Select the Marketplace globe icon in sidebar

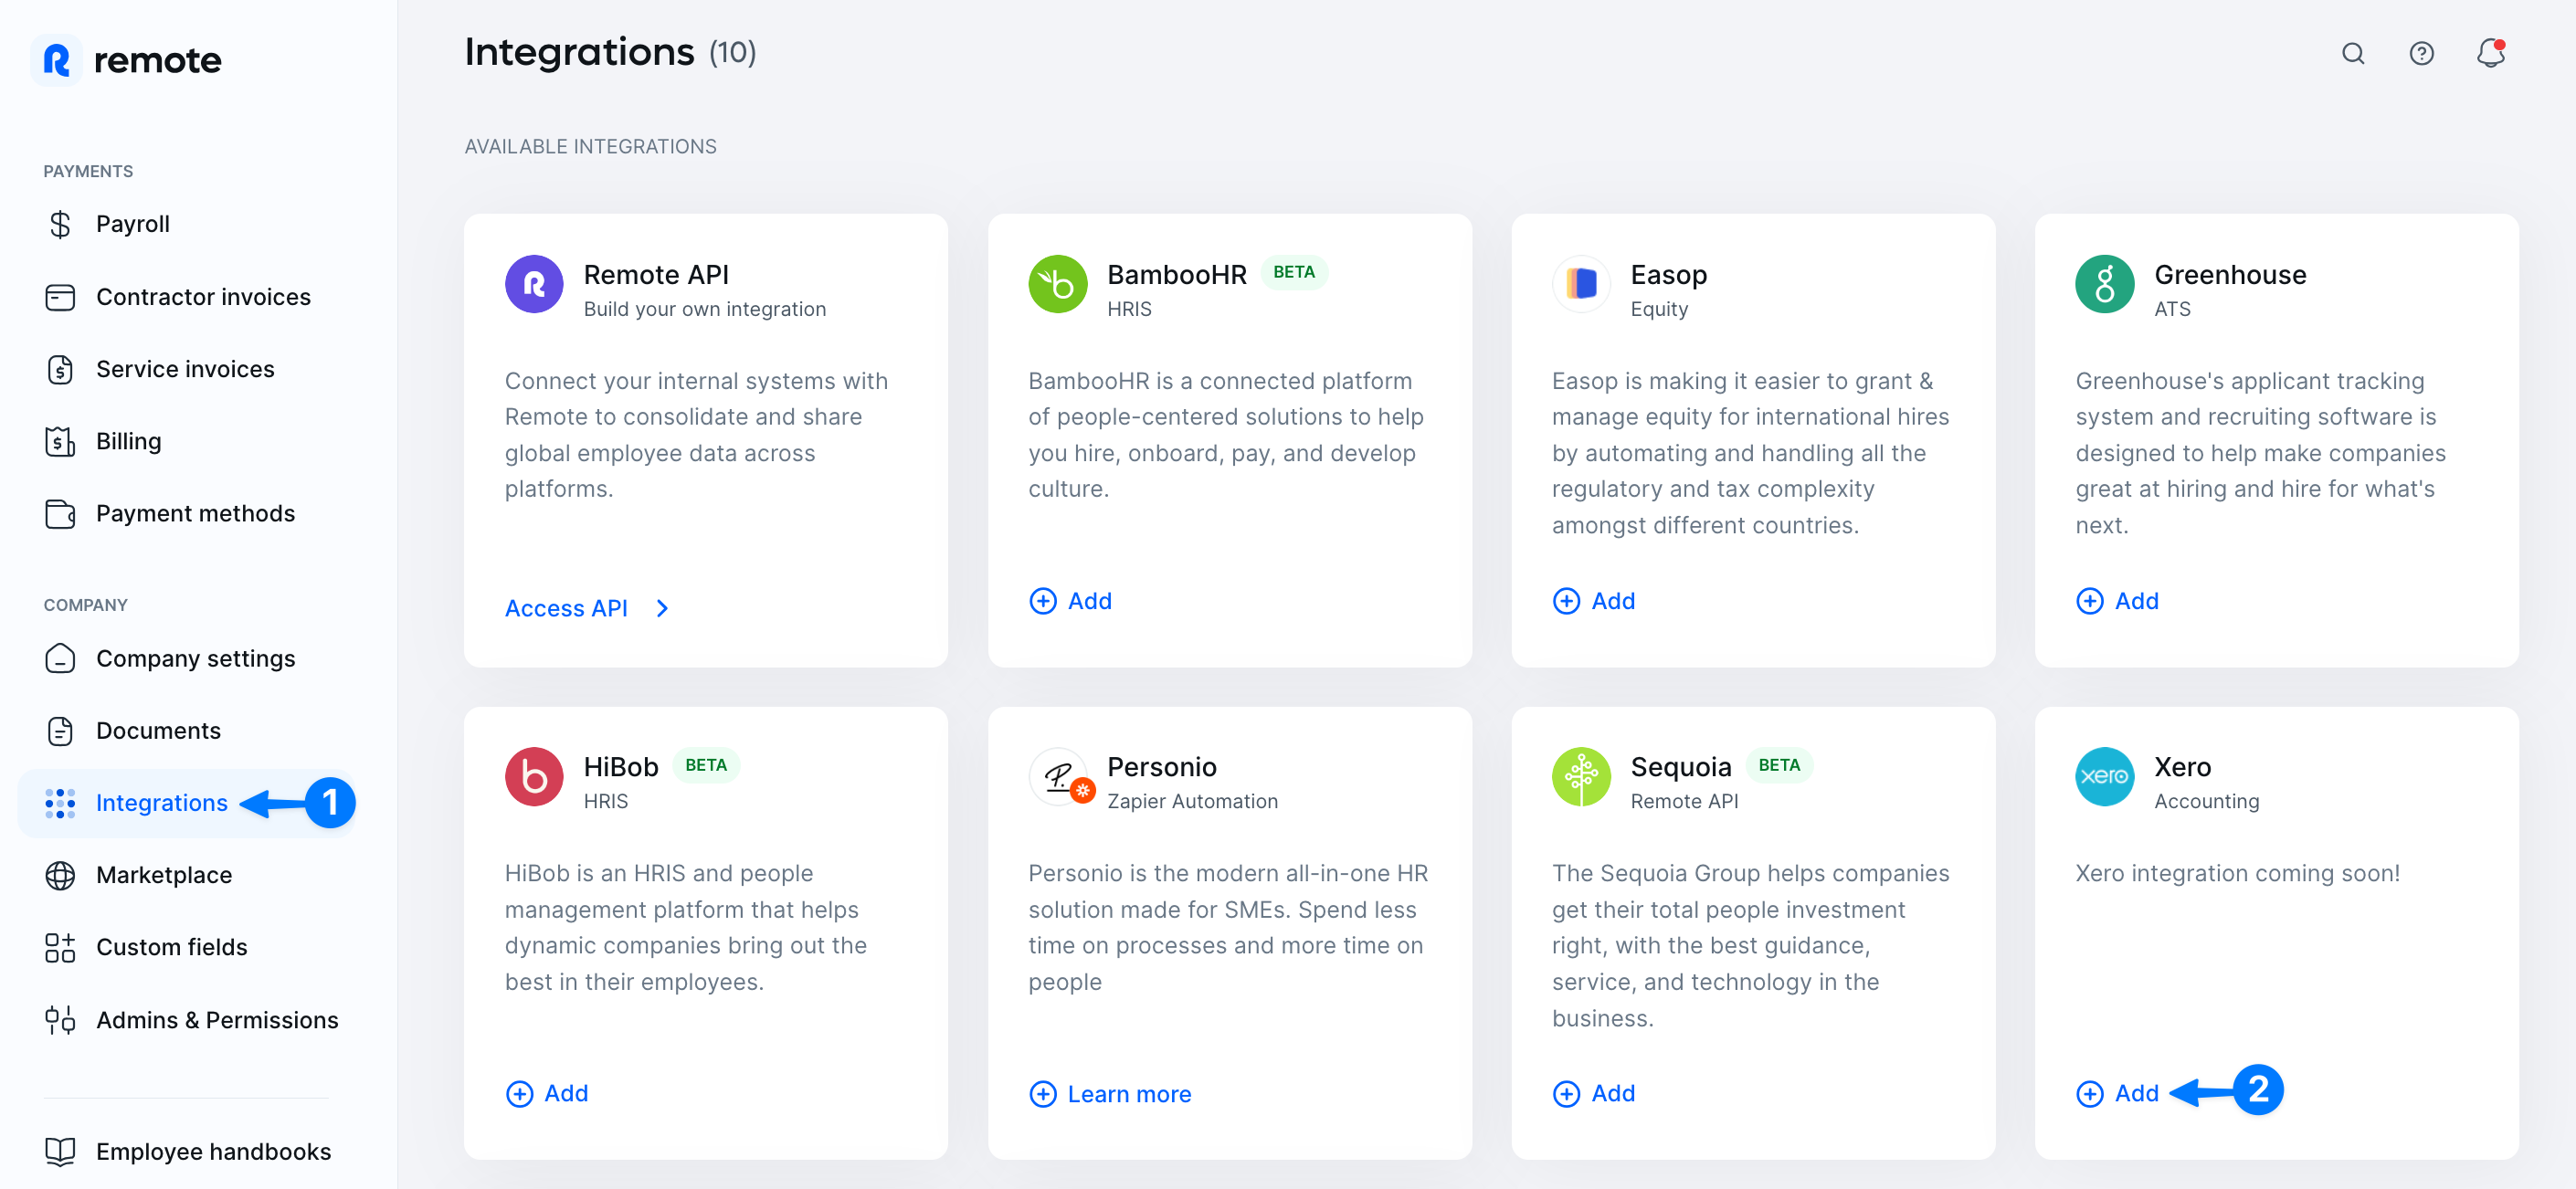60,875
